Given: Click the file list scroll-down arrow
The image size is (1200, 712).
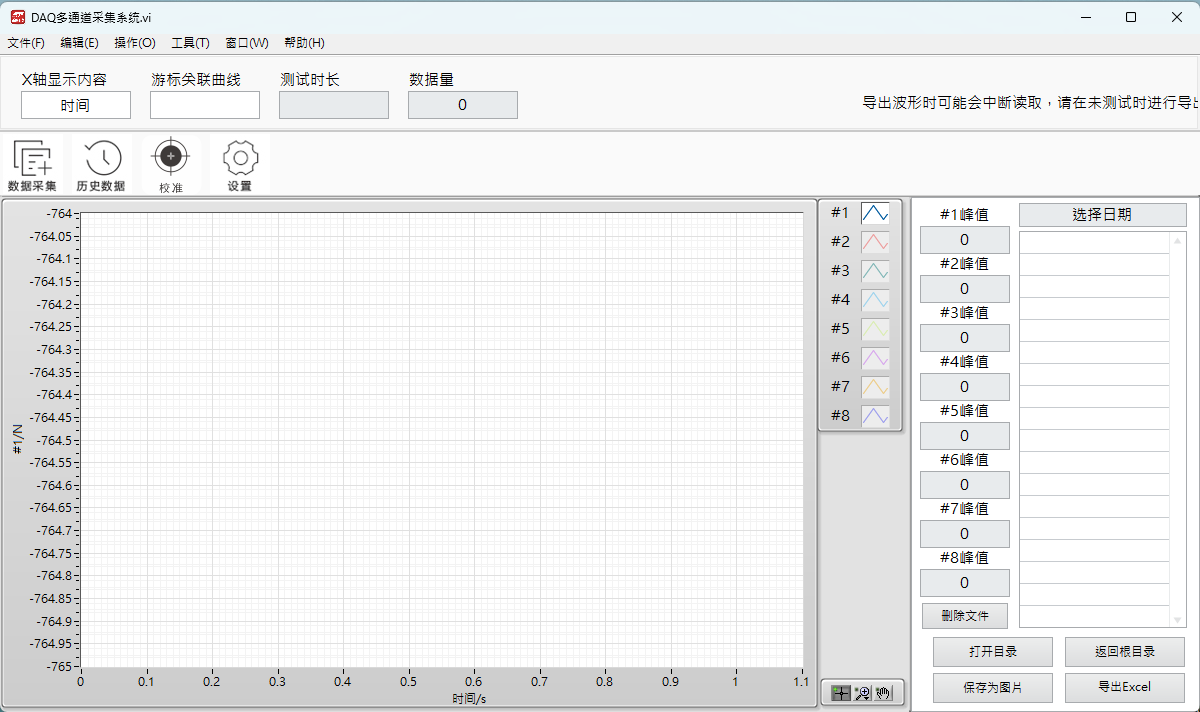Looking at the screenshot, I should (1178, 620).
